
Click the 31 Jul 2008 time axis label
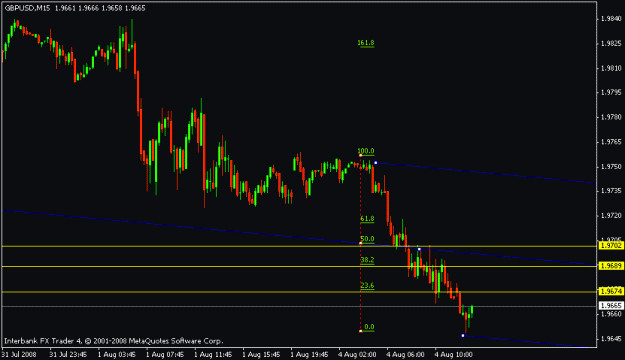pos(19,354)
